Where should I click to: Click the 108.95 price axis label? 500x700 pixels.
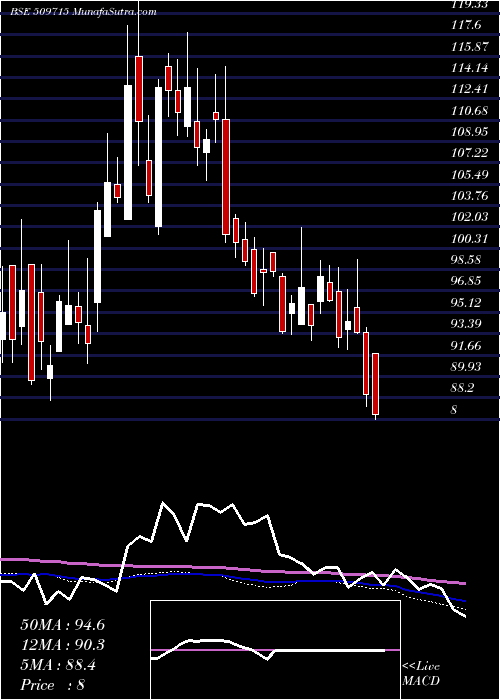coord(469,132)
